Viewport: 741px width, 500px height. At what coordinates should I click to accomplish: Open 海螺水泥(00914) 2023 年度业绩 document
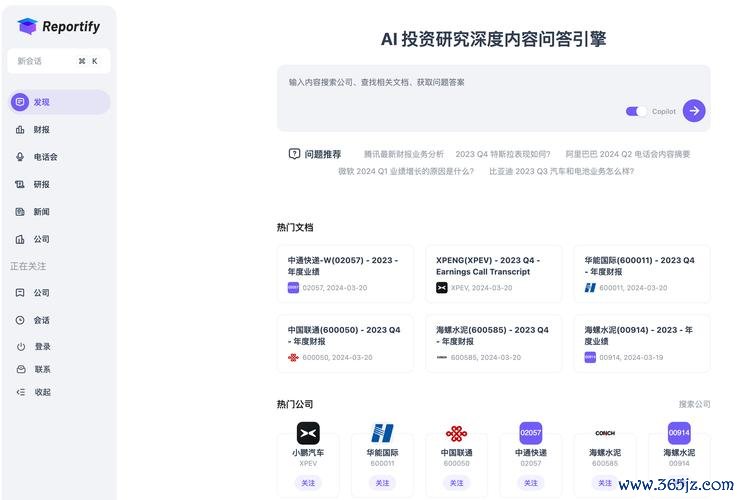[x=642, y=344]
